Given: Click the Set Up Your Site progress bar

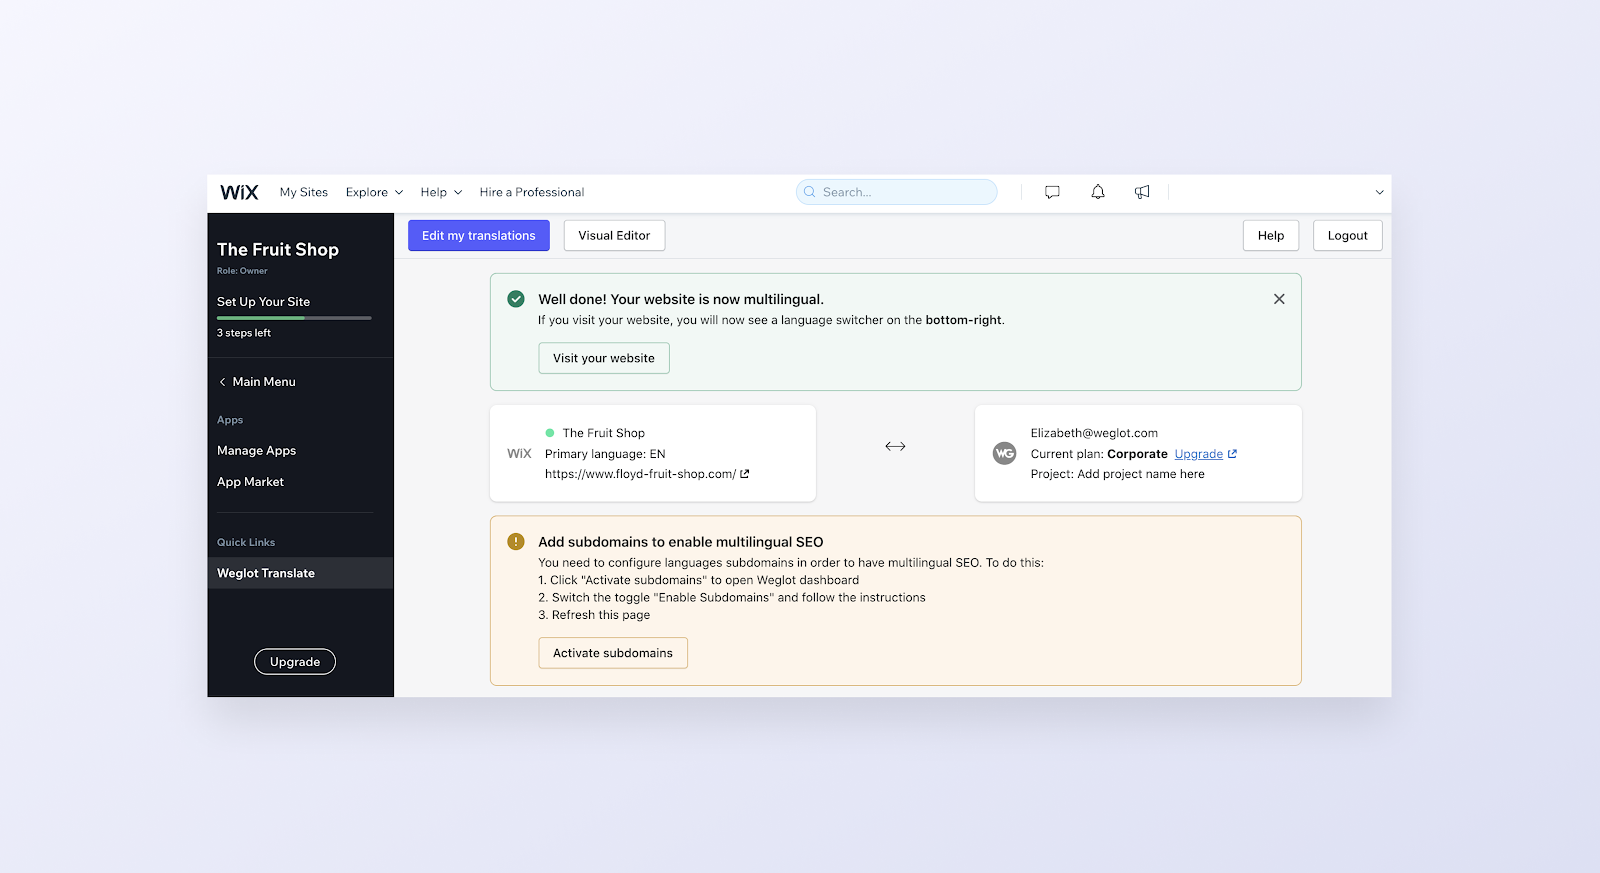Looking at the screenshot, I should tap(294, 318).
